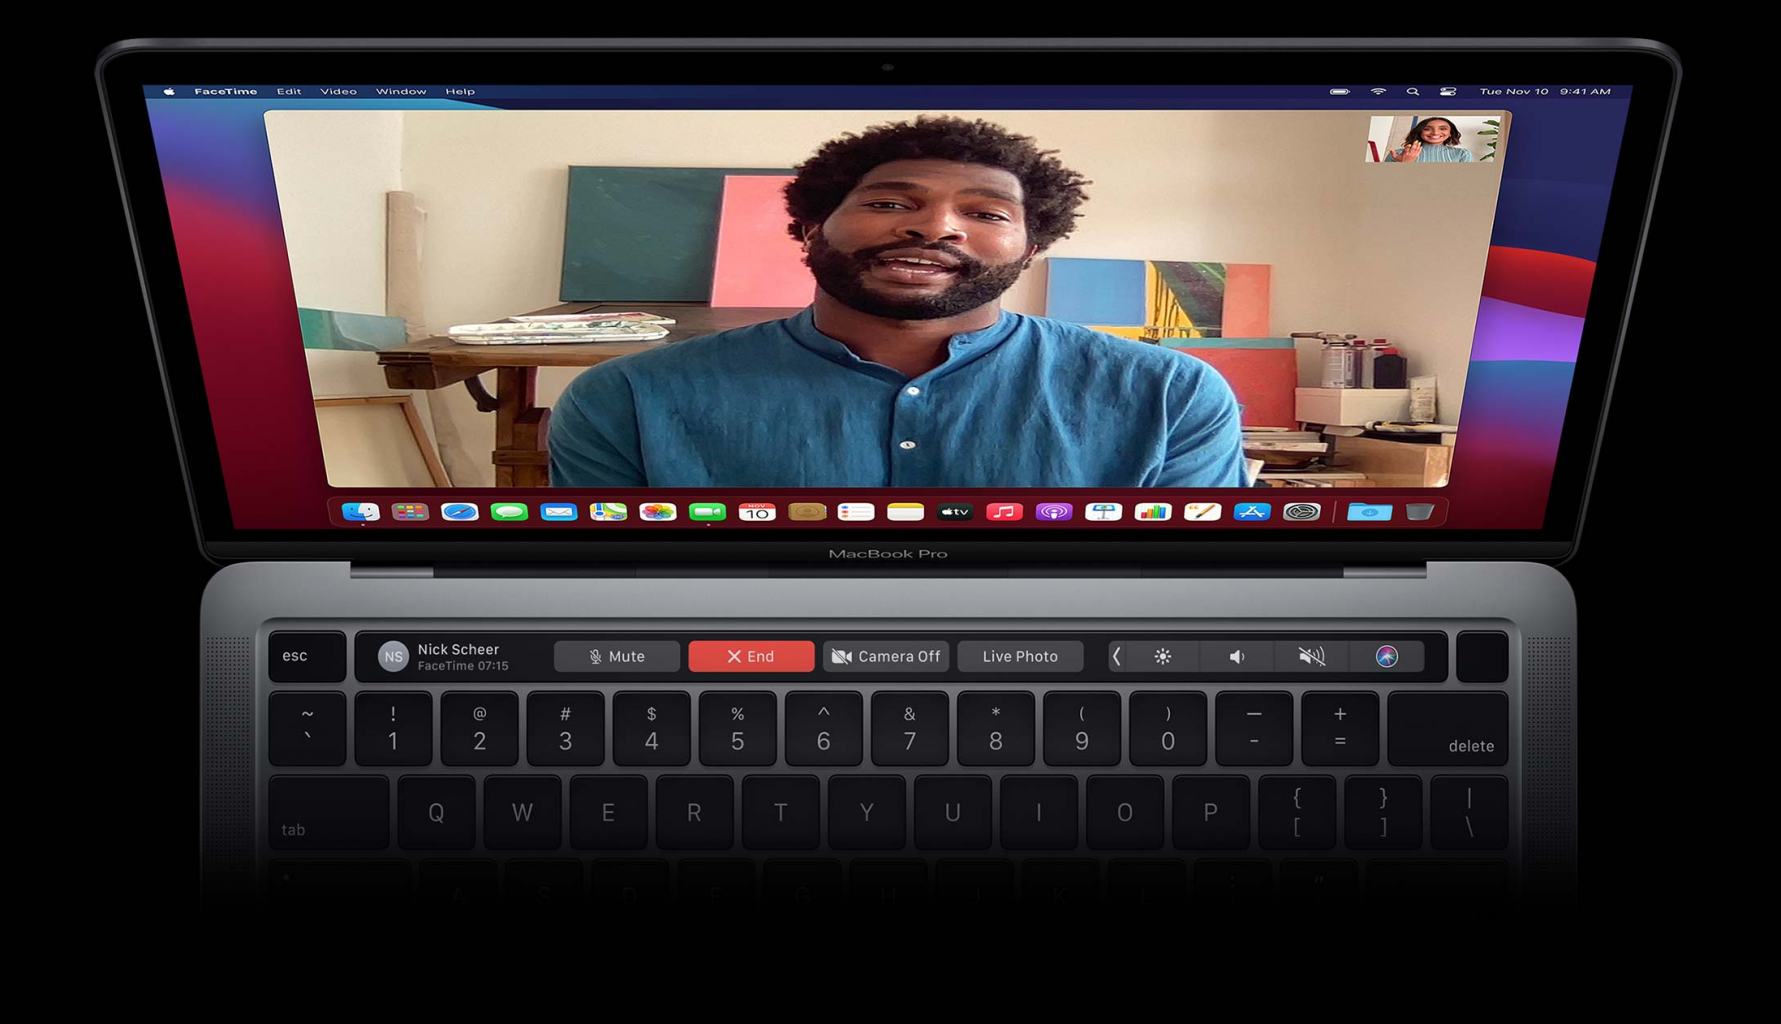Launch Messages app in the dock

(509, 512)
